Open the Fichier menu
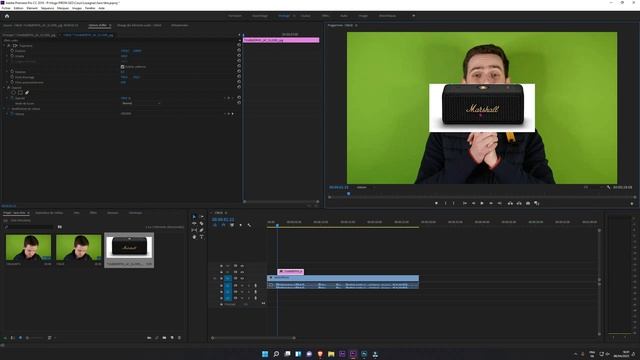The width and height of the screenshot is (640, 360). coord(6,8)
